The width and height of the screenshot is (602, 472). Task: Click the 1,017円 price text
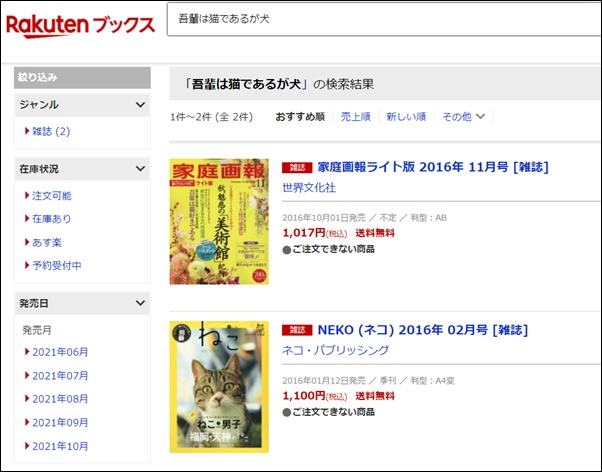click(304, 233)
